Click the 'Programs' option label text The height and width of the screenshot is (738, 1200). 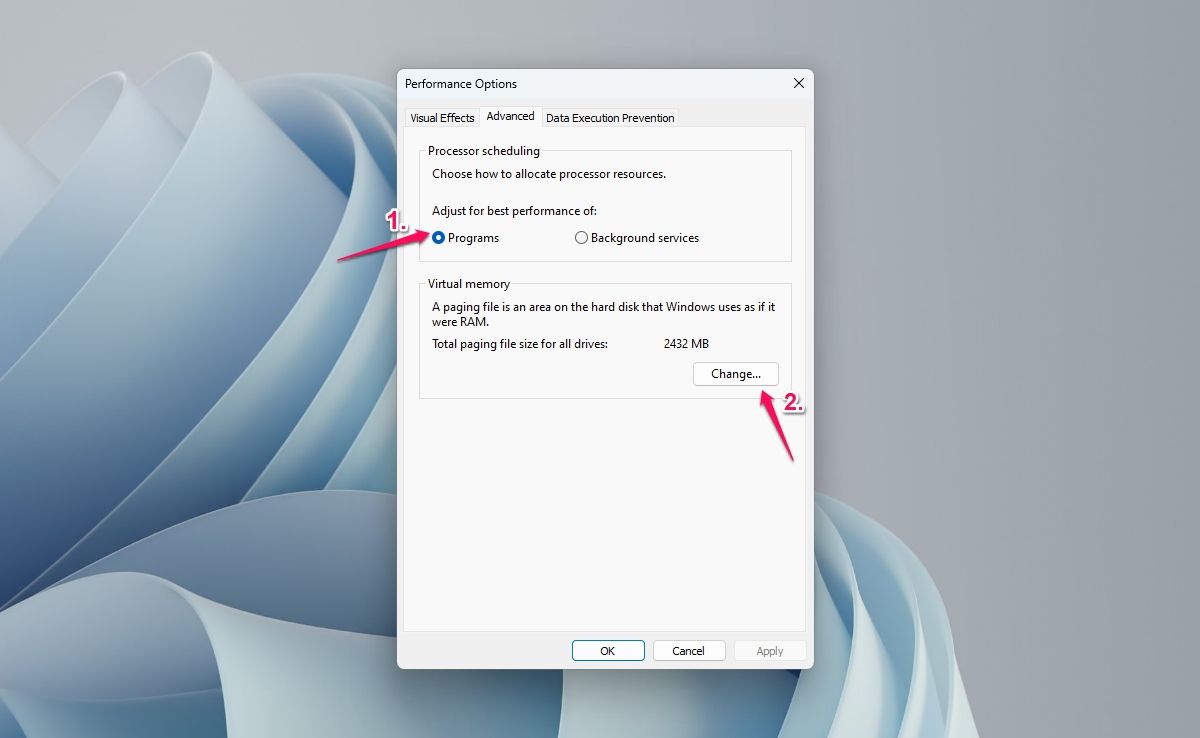tap(473, 238)
